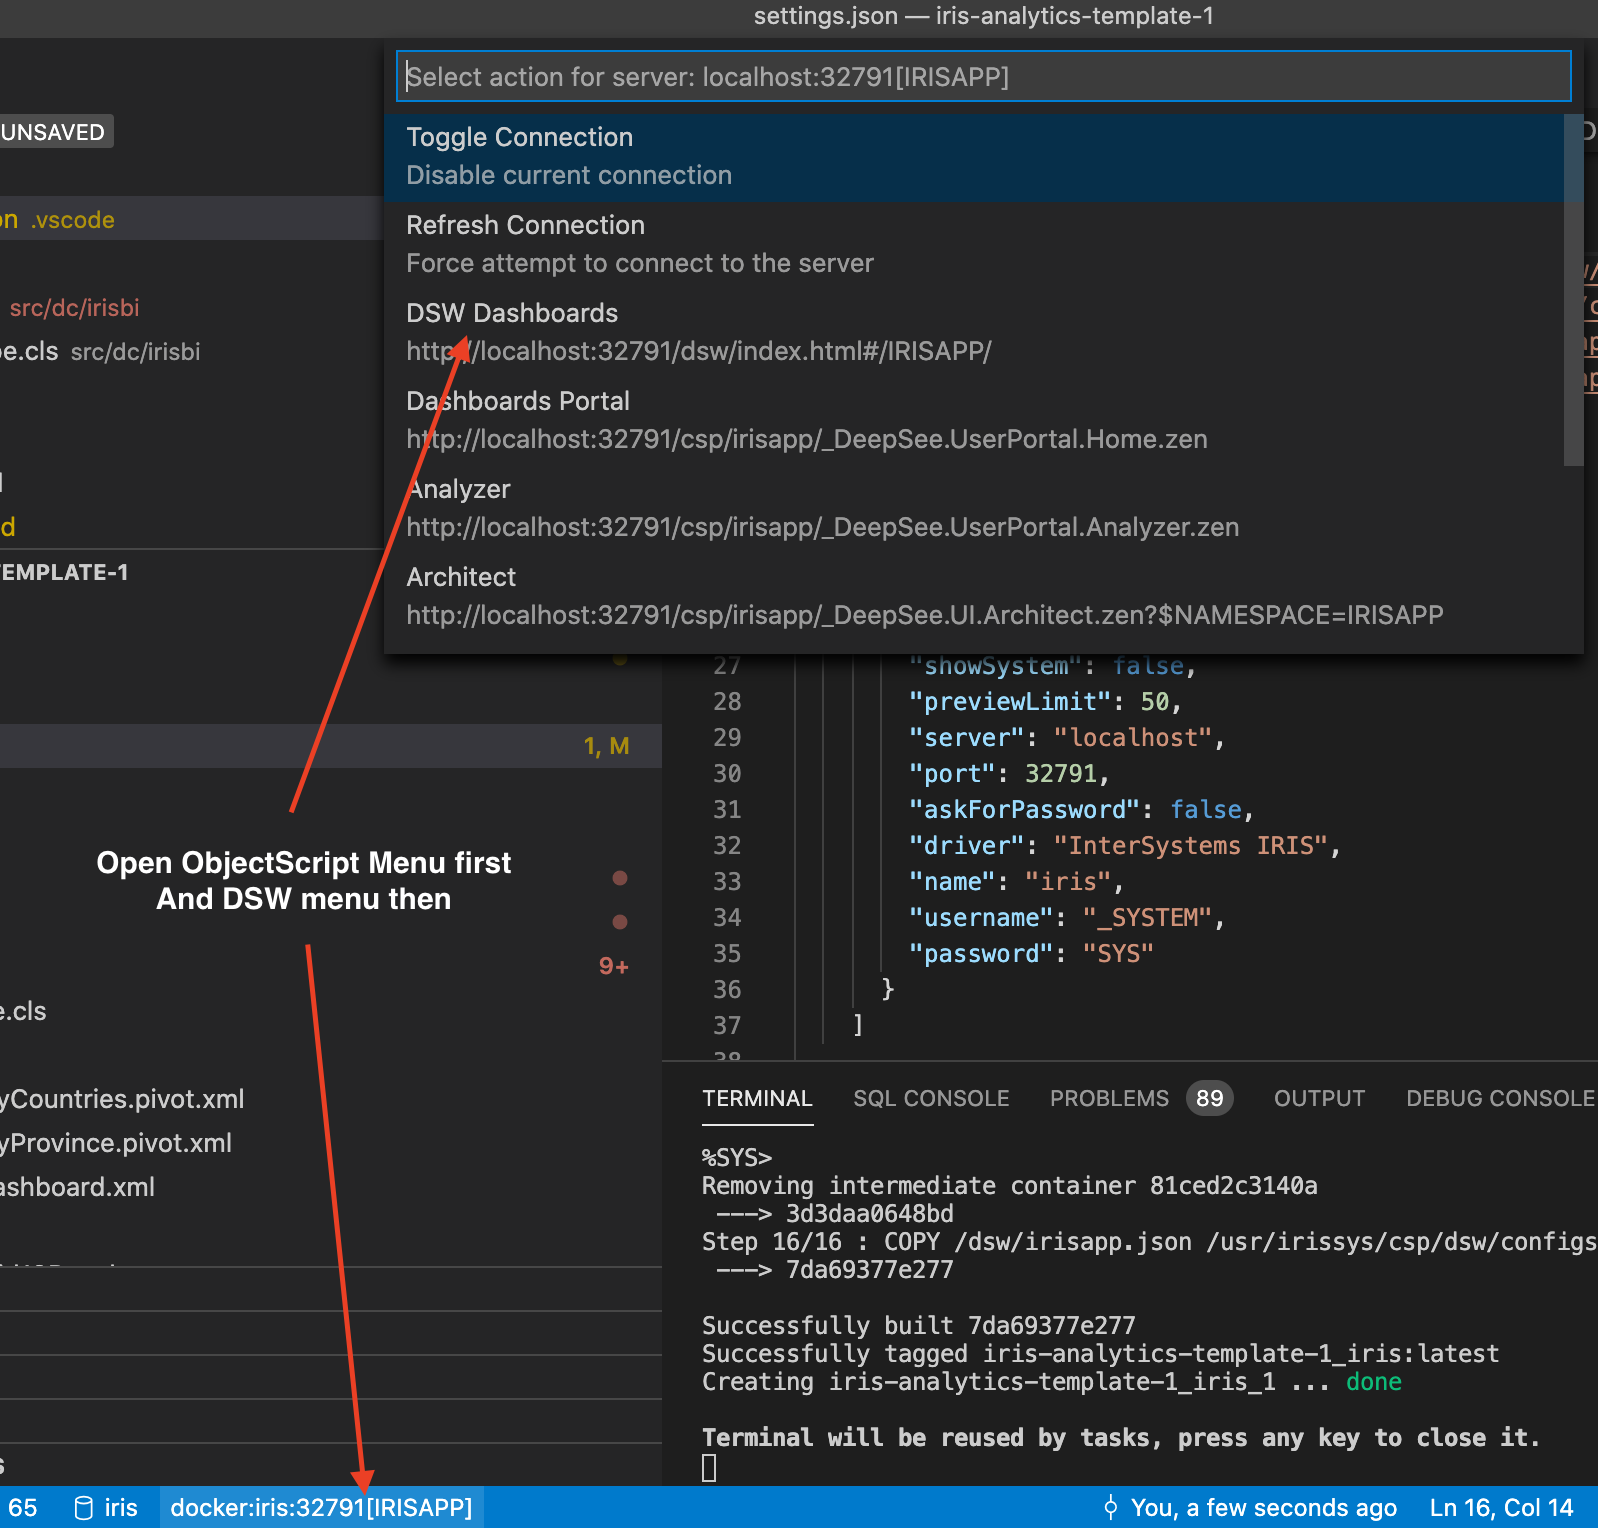
Task: Click src/dc/irisbi path entry in open editors
Action: (x=74, y=307)
